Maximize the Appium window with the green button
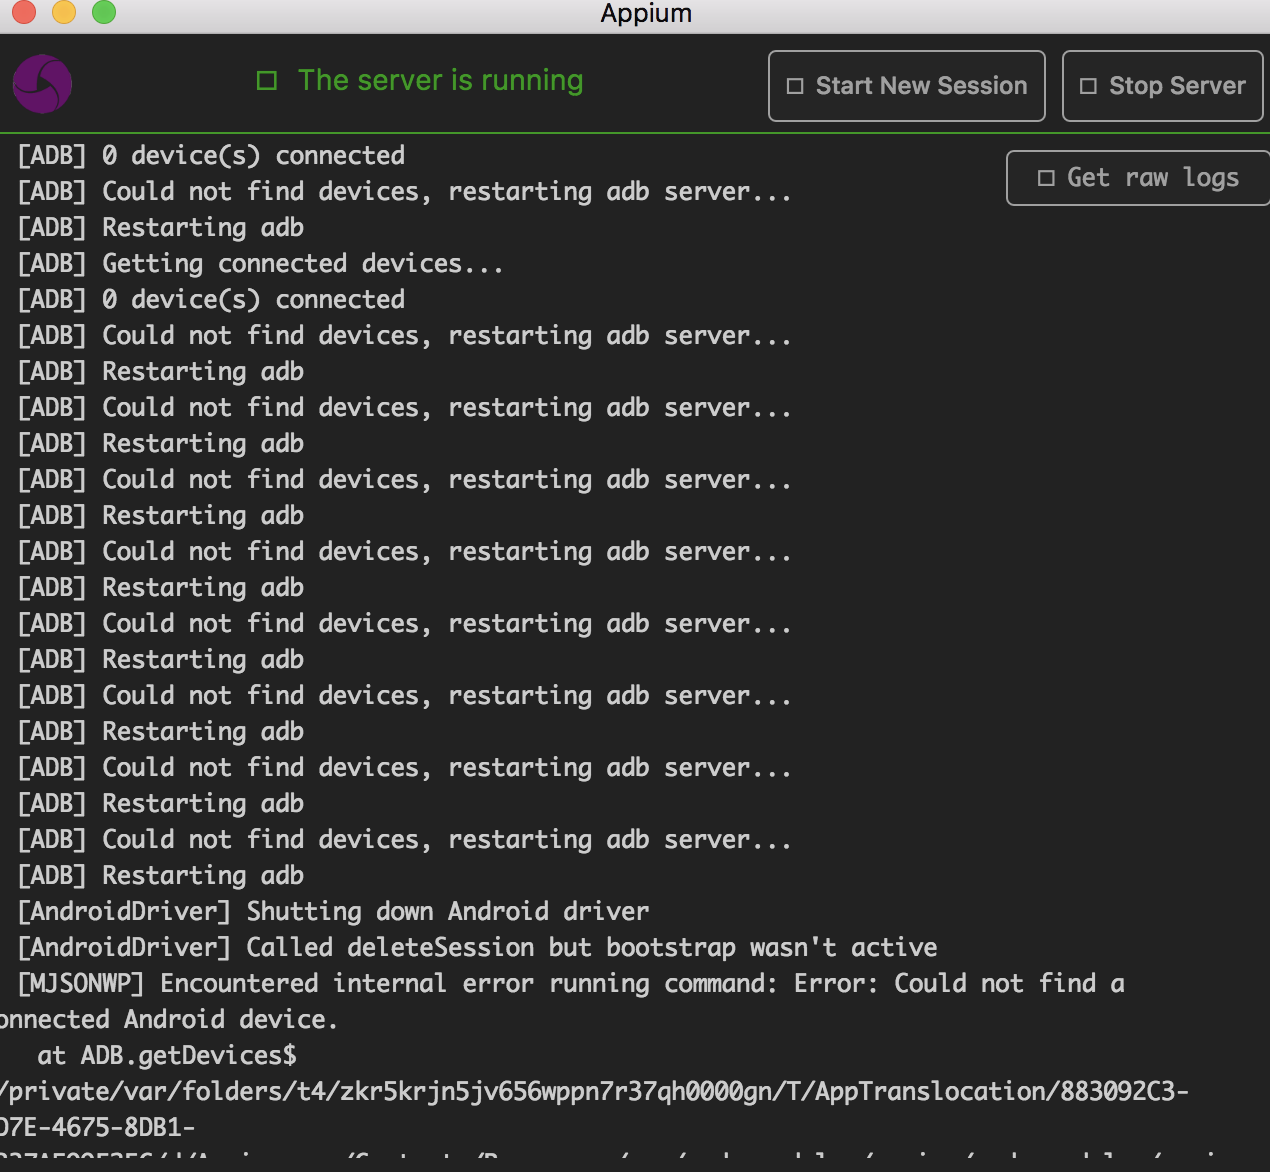Screen dimensions: 1270x1172 click(104, 11)
